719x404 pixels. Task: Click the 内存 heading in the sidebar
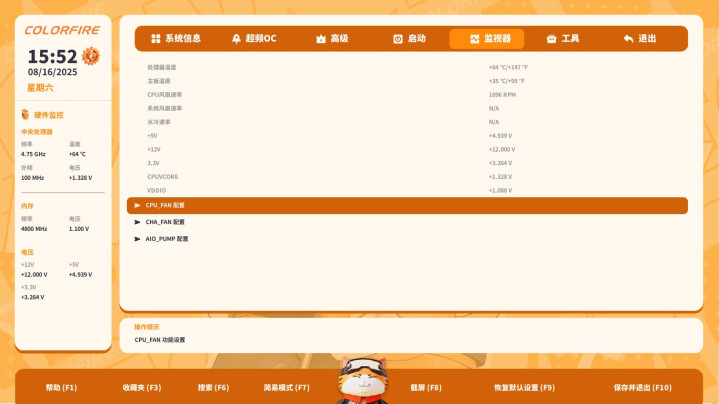pyautogui.click(x=27, y=206)
